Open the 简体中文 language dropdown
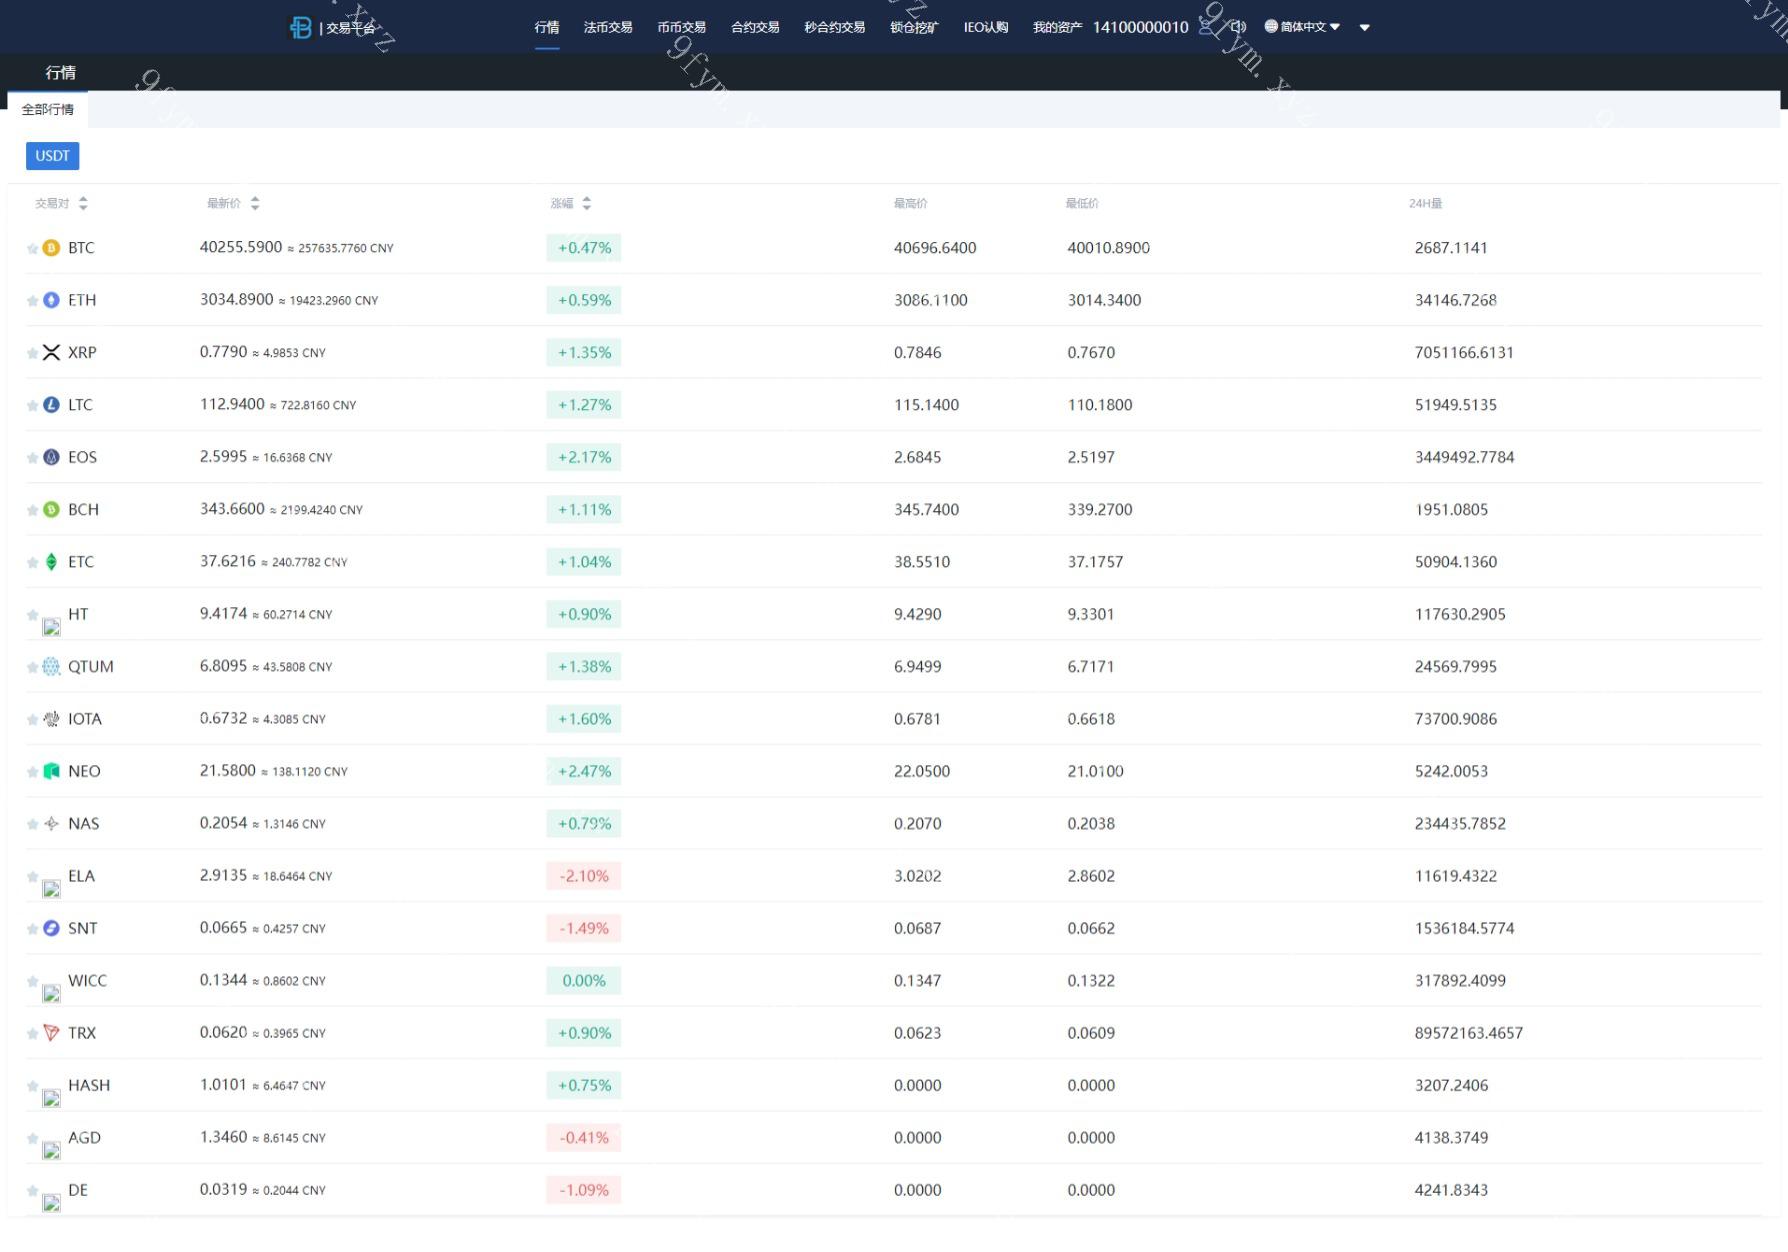Viewport: 1788px width, 1252px height. click(x=1302, y=27)
